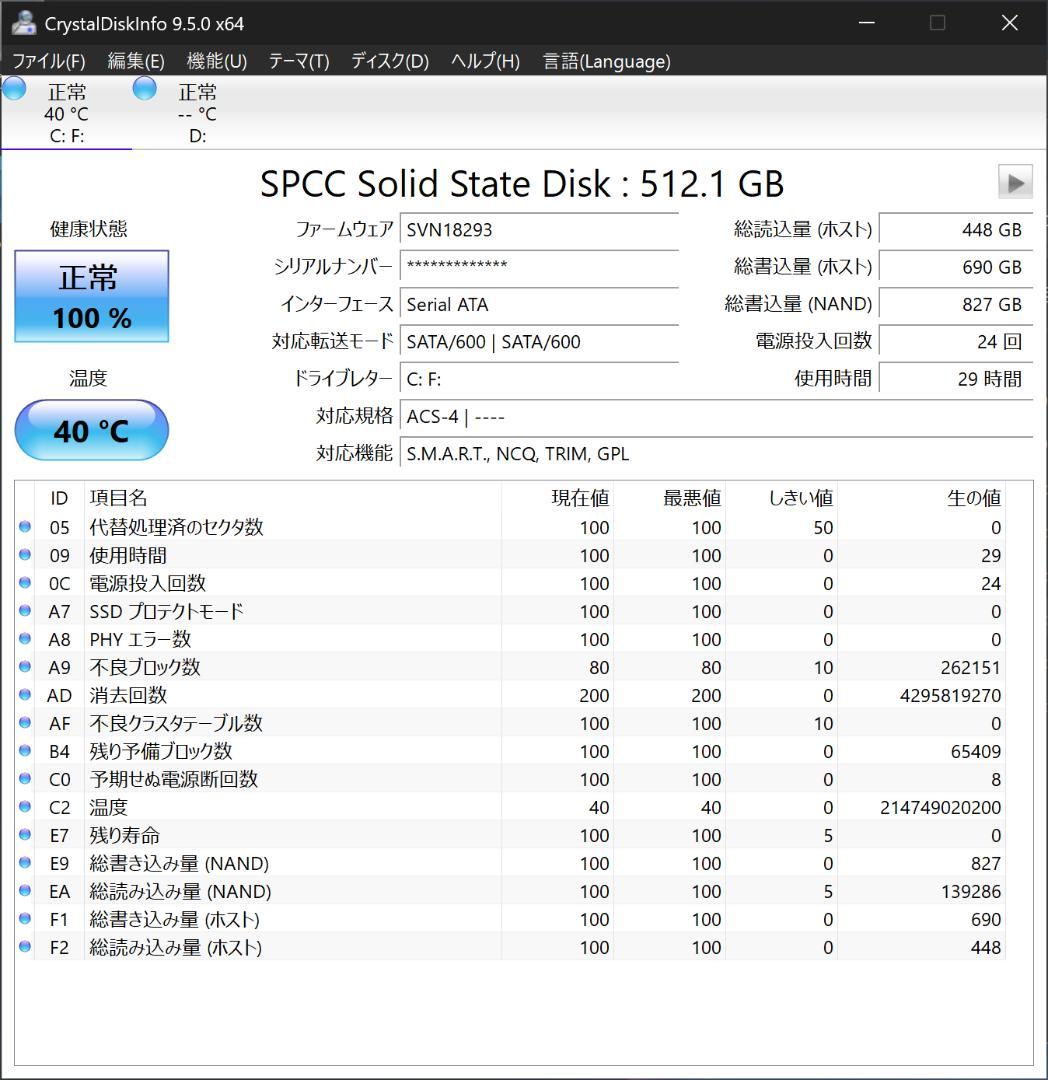Click status dot of row E7 残り寿命
Screen dimensions: 1048x1080
point(25,834)
